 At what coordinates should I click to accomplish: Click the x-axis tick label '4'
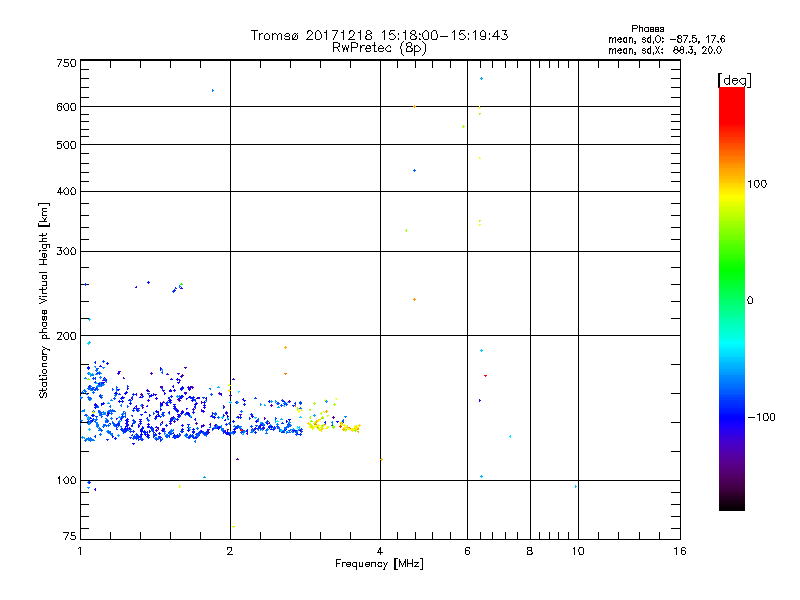tap(380, 551)
